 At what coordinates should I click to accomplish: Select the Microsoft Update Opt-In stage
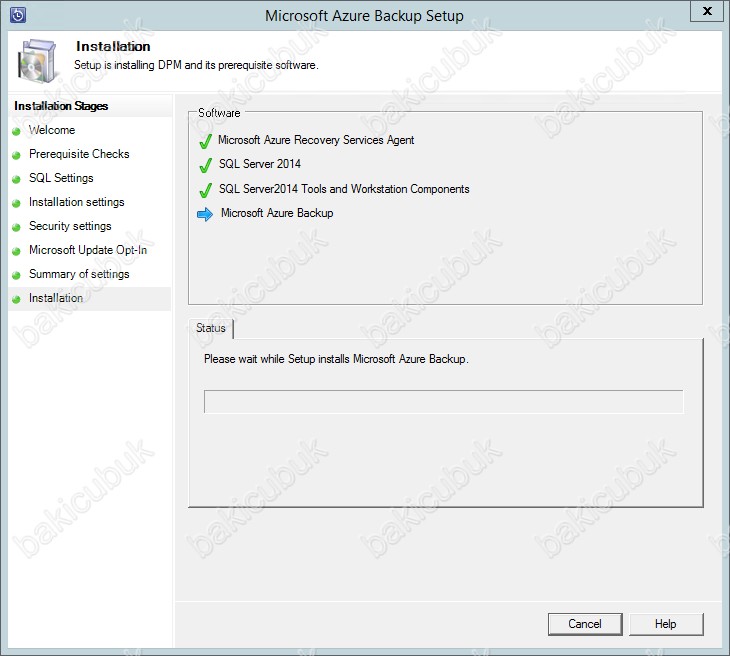pyautogui.click(x=88, y=250)
